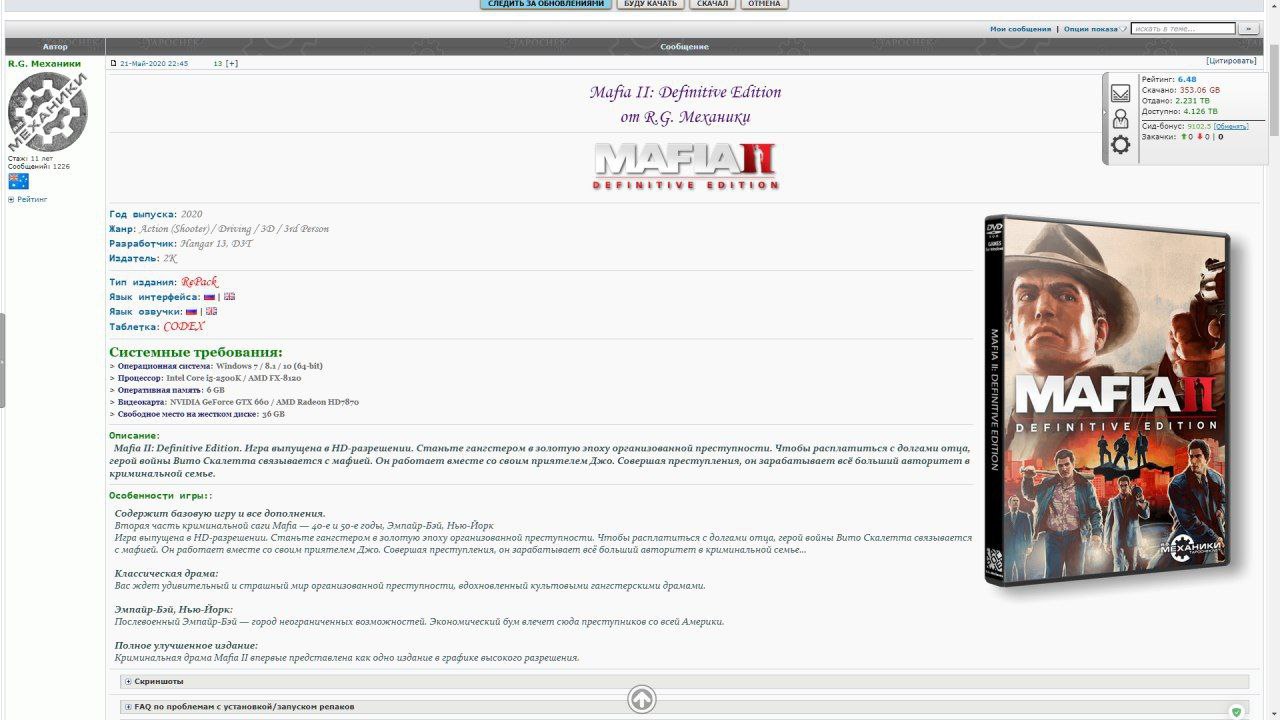Click the Russian flag next to Язык интерфейса
Screen dimensions: 1280x720
[209, 297]
